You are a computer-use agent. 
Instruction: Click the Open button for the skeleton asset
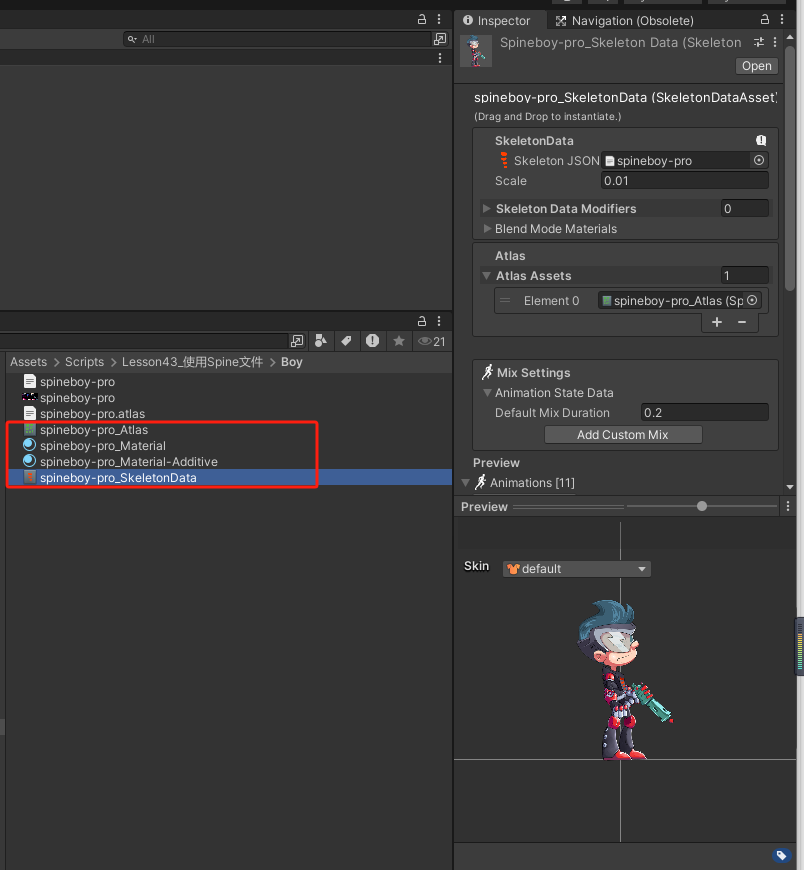tap(756, 66)
